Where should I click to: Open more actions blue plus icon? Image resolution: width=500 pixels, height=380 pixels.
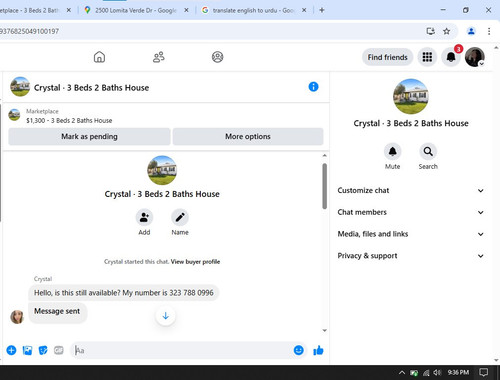tap(11, 350)
